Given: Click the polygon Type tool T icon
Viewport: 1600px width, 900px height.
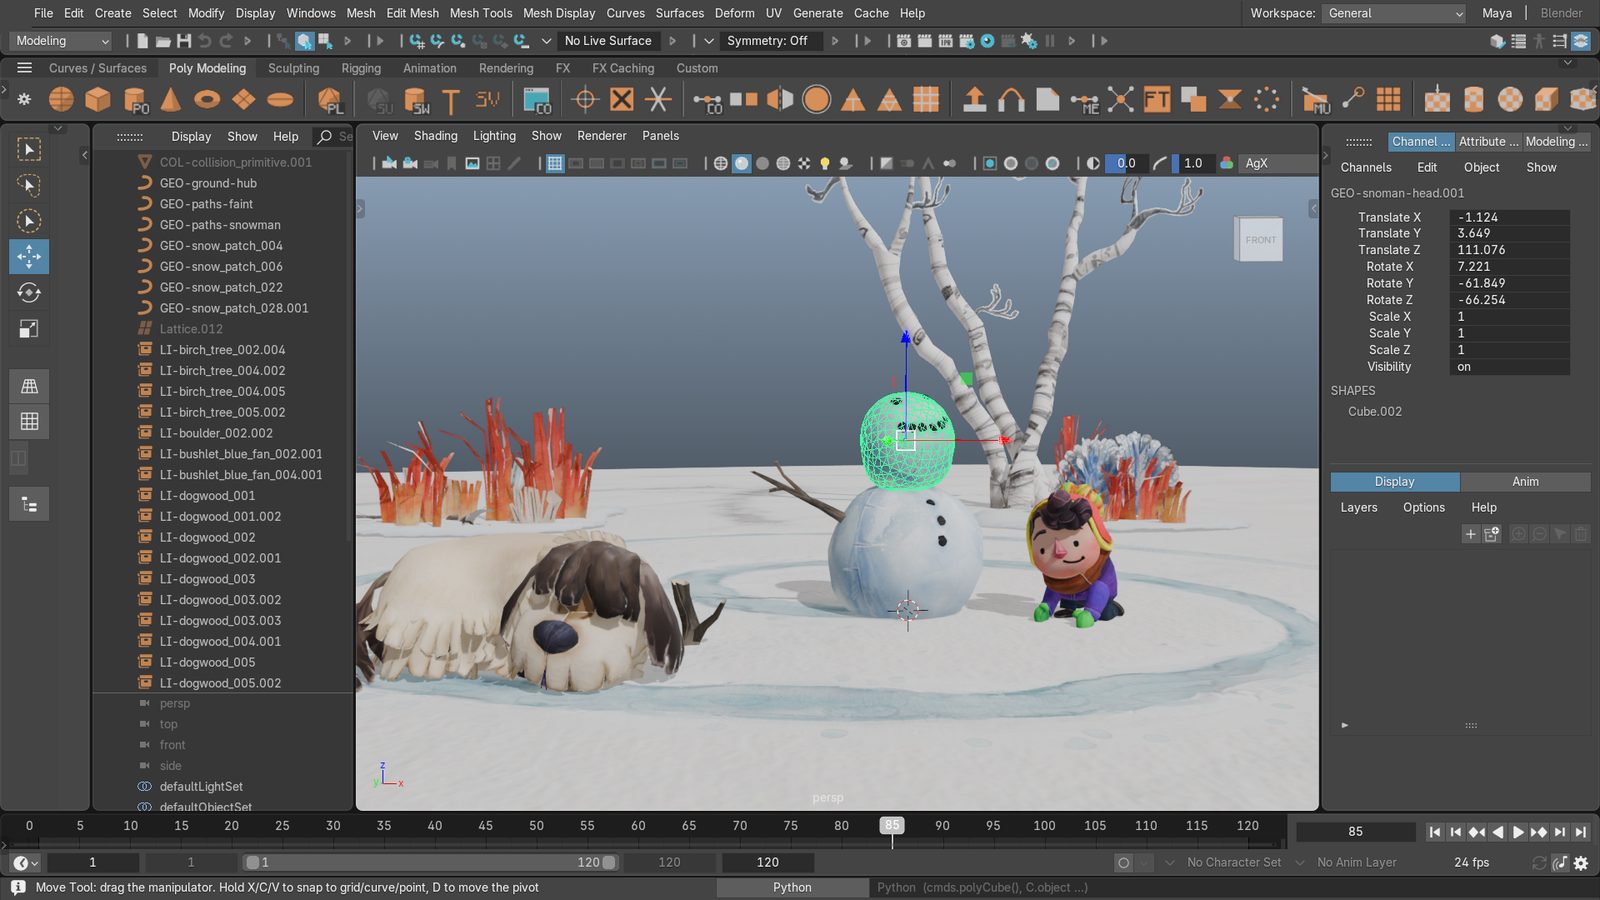Looking at the screenshot, I should coord(451,100).
